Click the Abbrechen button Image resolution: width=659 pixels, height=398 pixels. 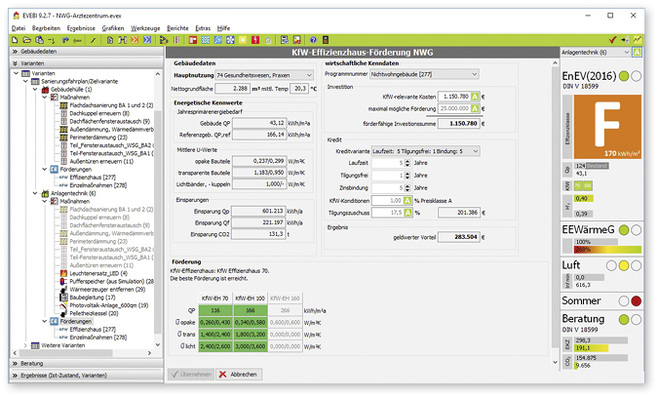tap(239, 374)
